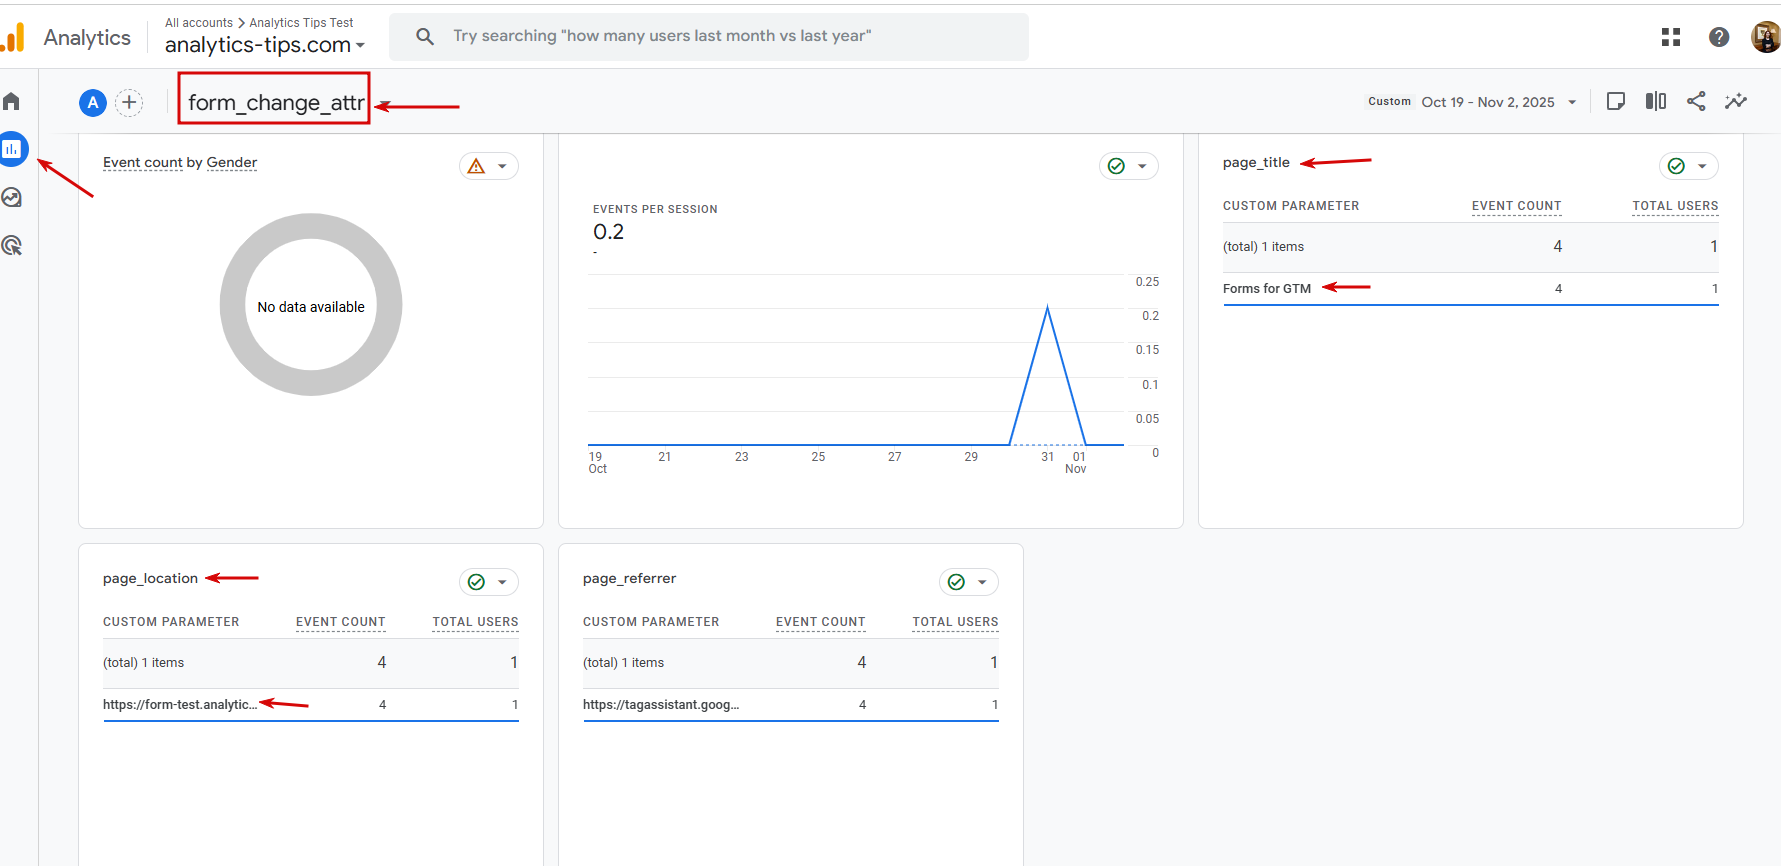Click the edit comparisons icon

click(1656, 101)
